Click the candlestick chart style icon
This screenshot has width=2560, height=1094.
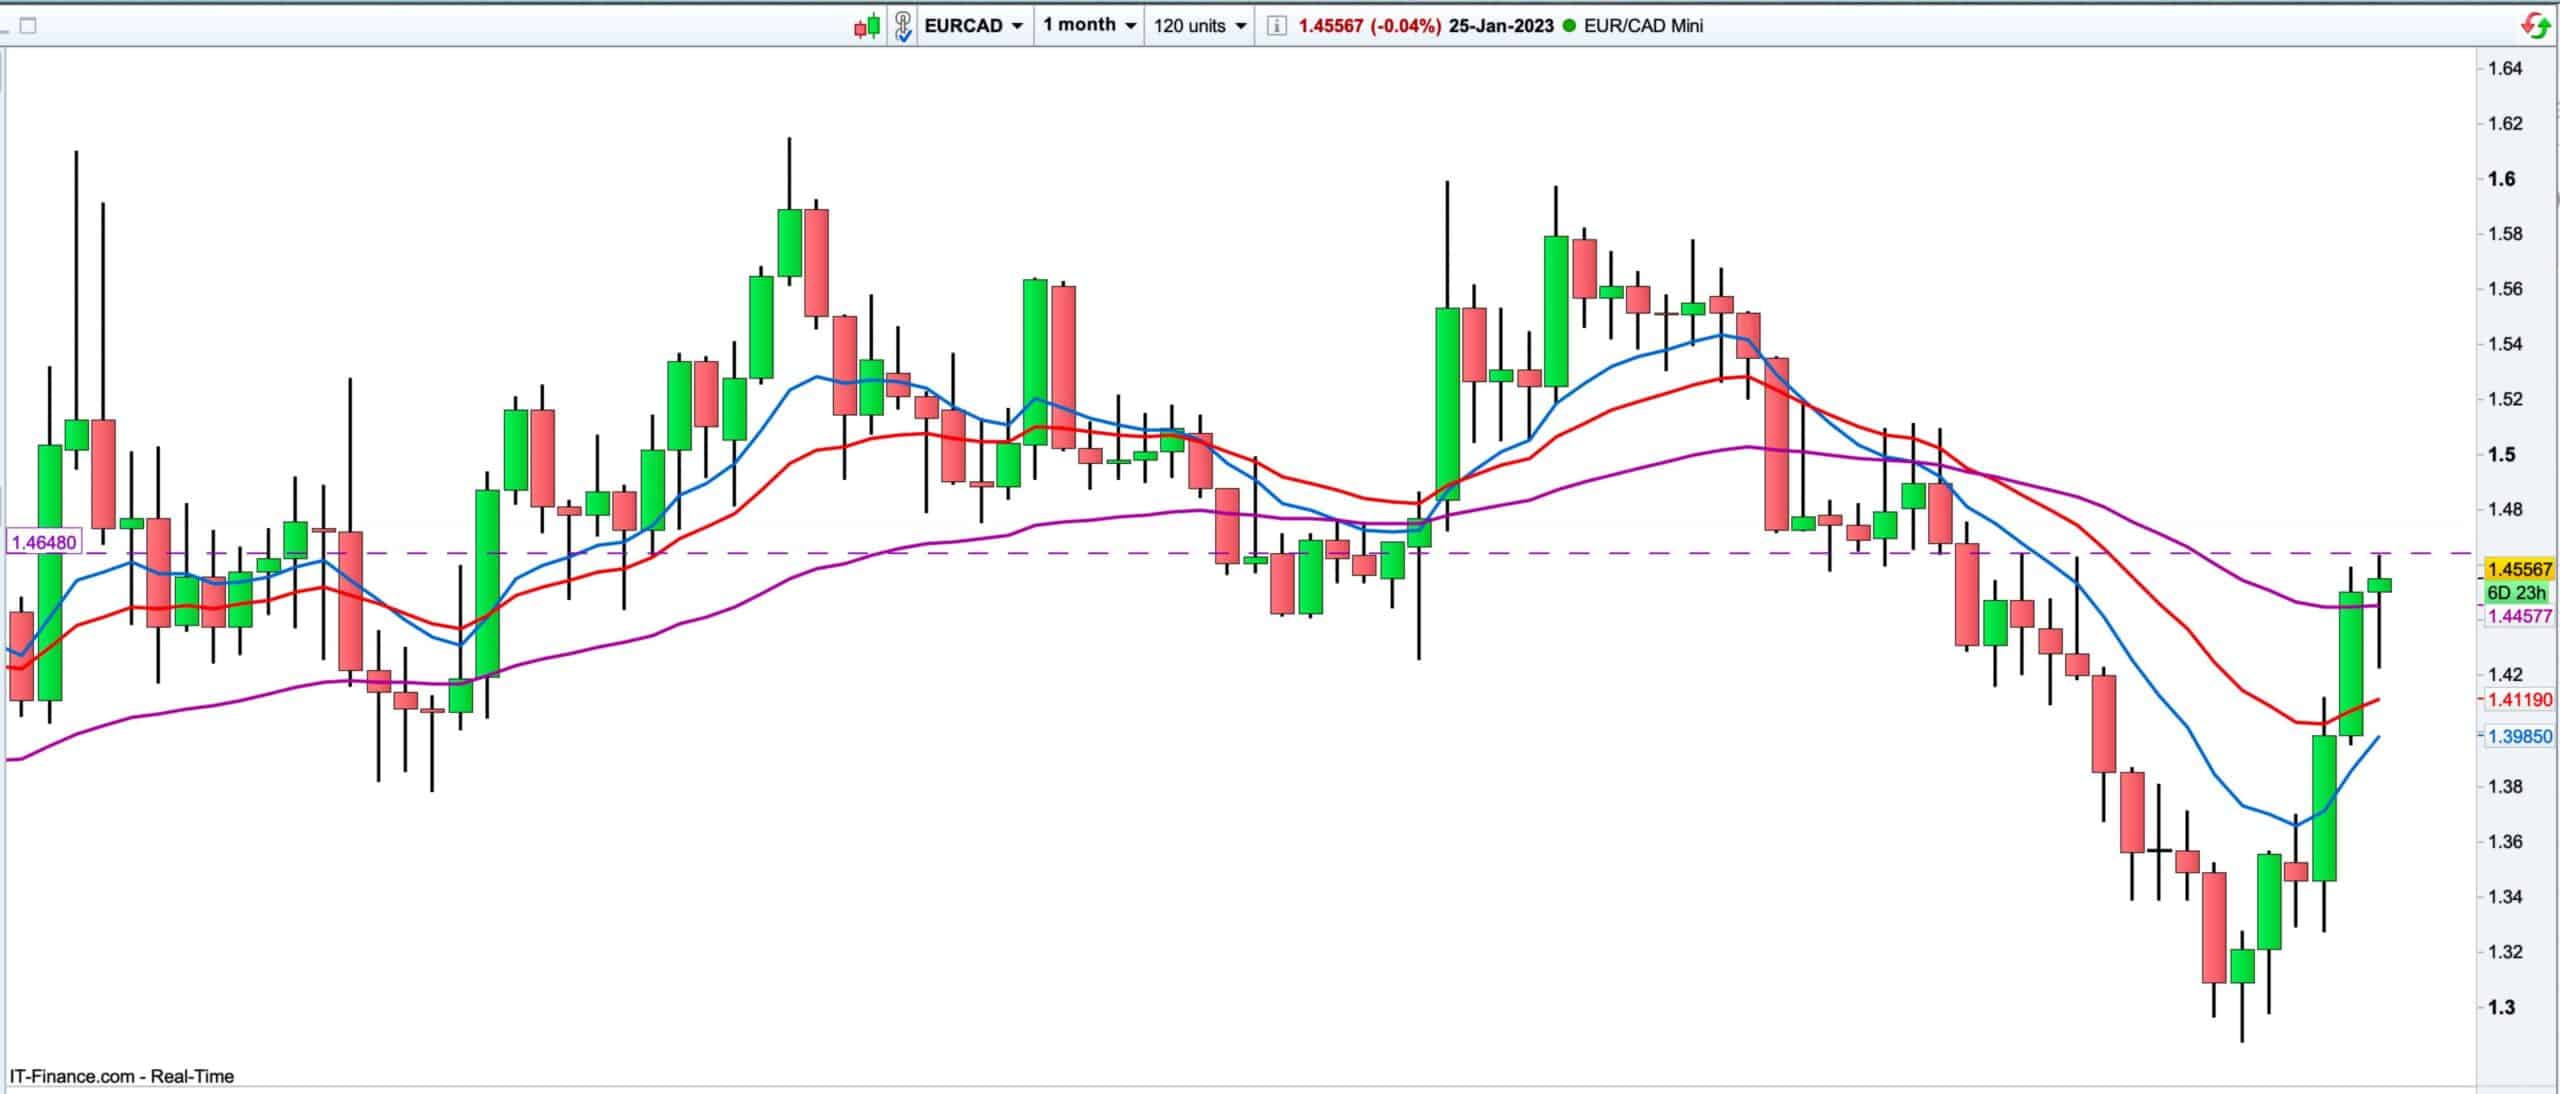[x=866, y=26]
